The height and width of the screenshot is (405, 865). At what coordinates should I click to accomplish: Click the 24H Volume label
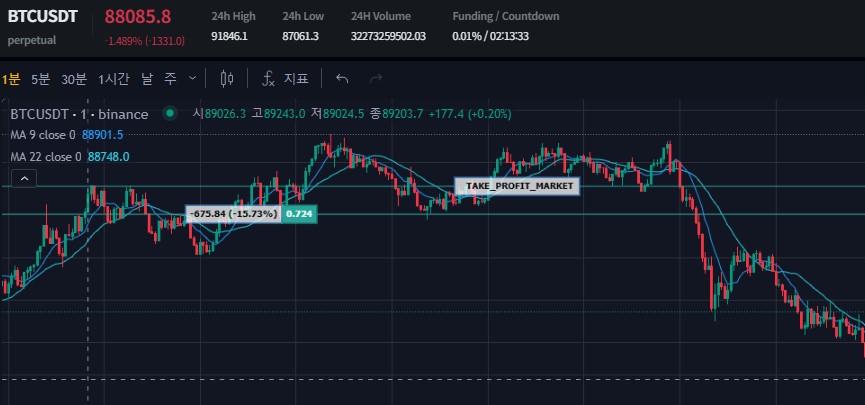[x=380, y=17]
